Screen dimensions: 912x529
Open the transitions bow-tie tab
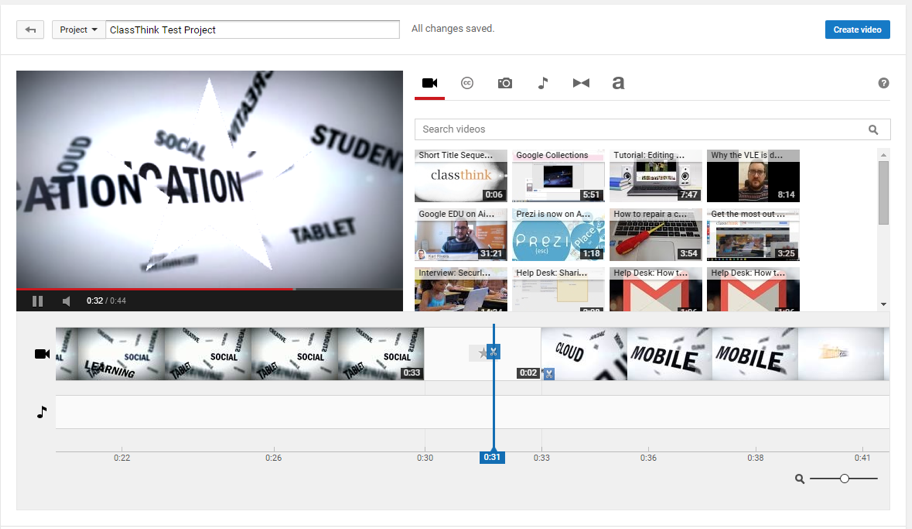coord(580,83)
